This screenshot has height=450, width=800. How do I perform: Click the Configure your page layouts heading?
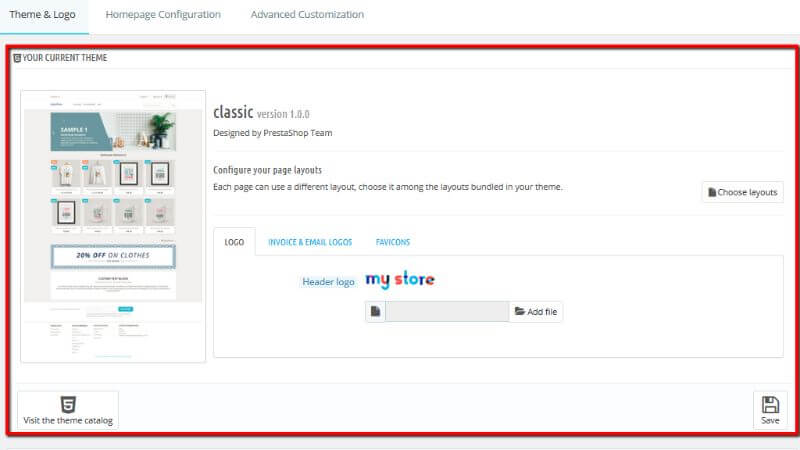pyautogui.click(x=267, y=170)
